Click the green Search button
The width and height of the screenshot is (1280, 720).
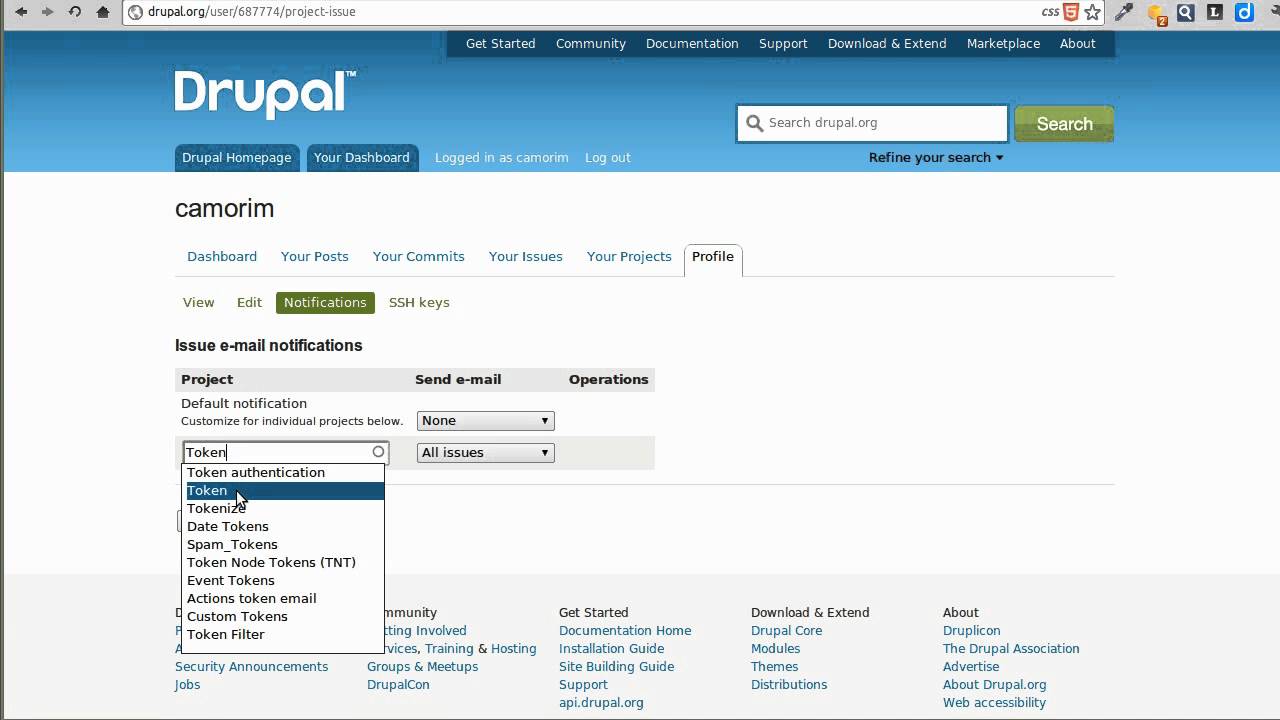(1064, 124)
